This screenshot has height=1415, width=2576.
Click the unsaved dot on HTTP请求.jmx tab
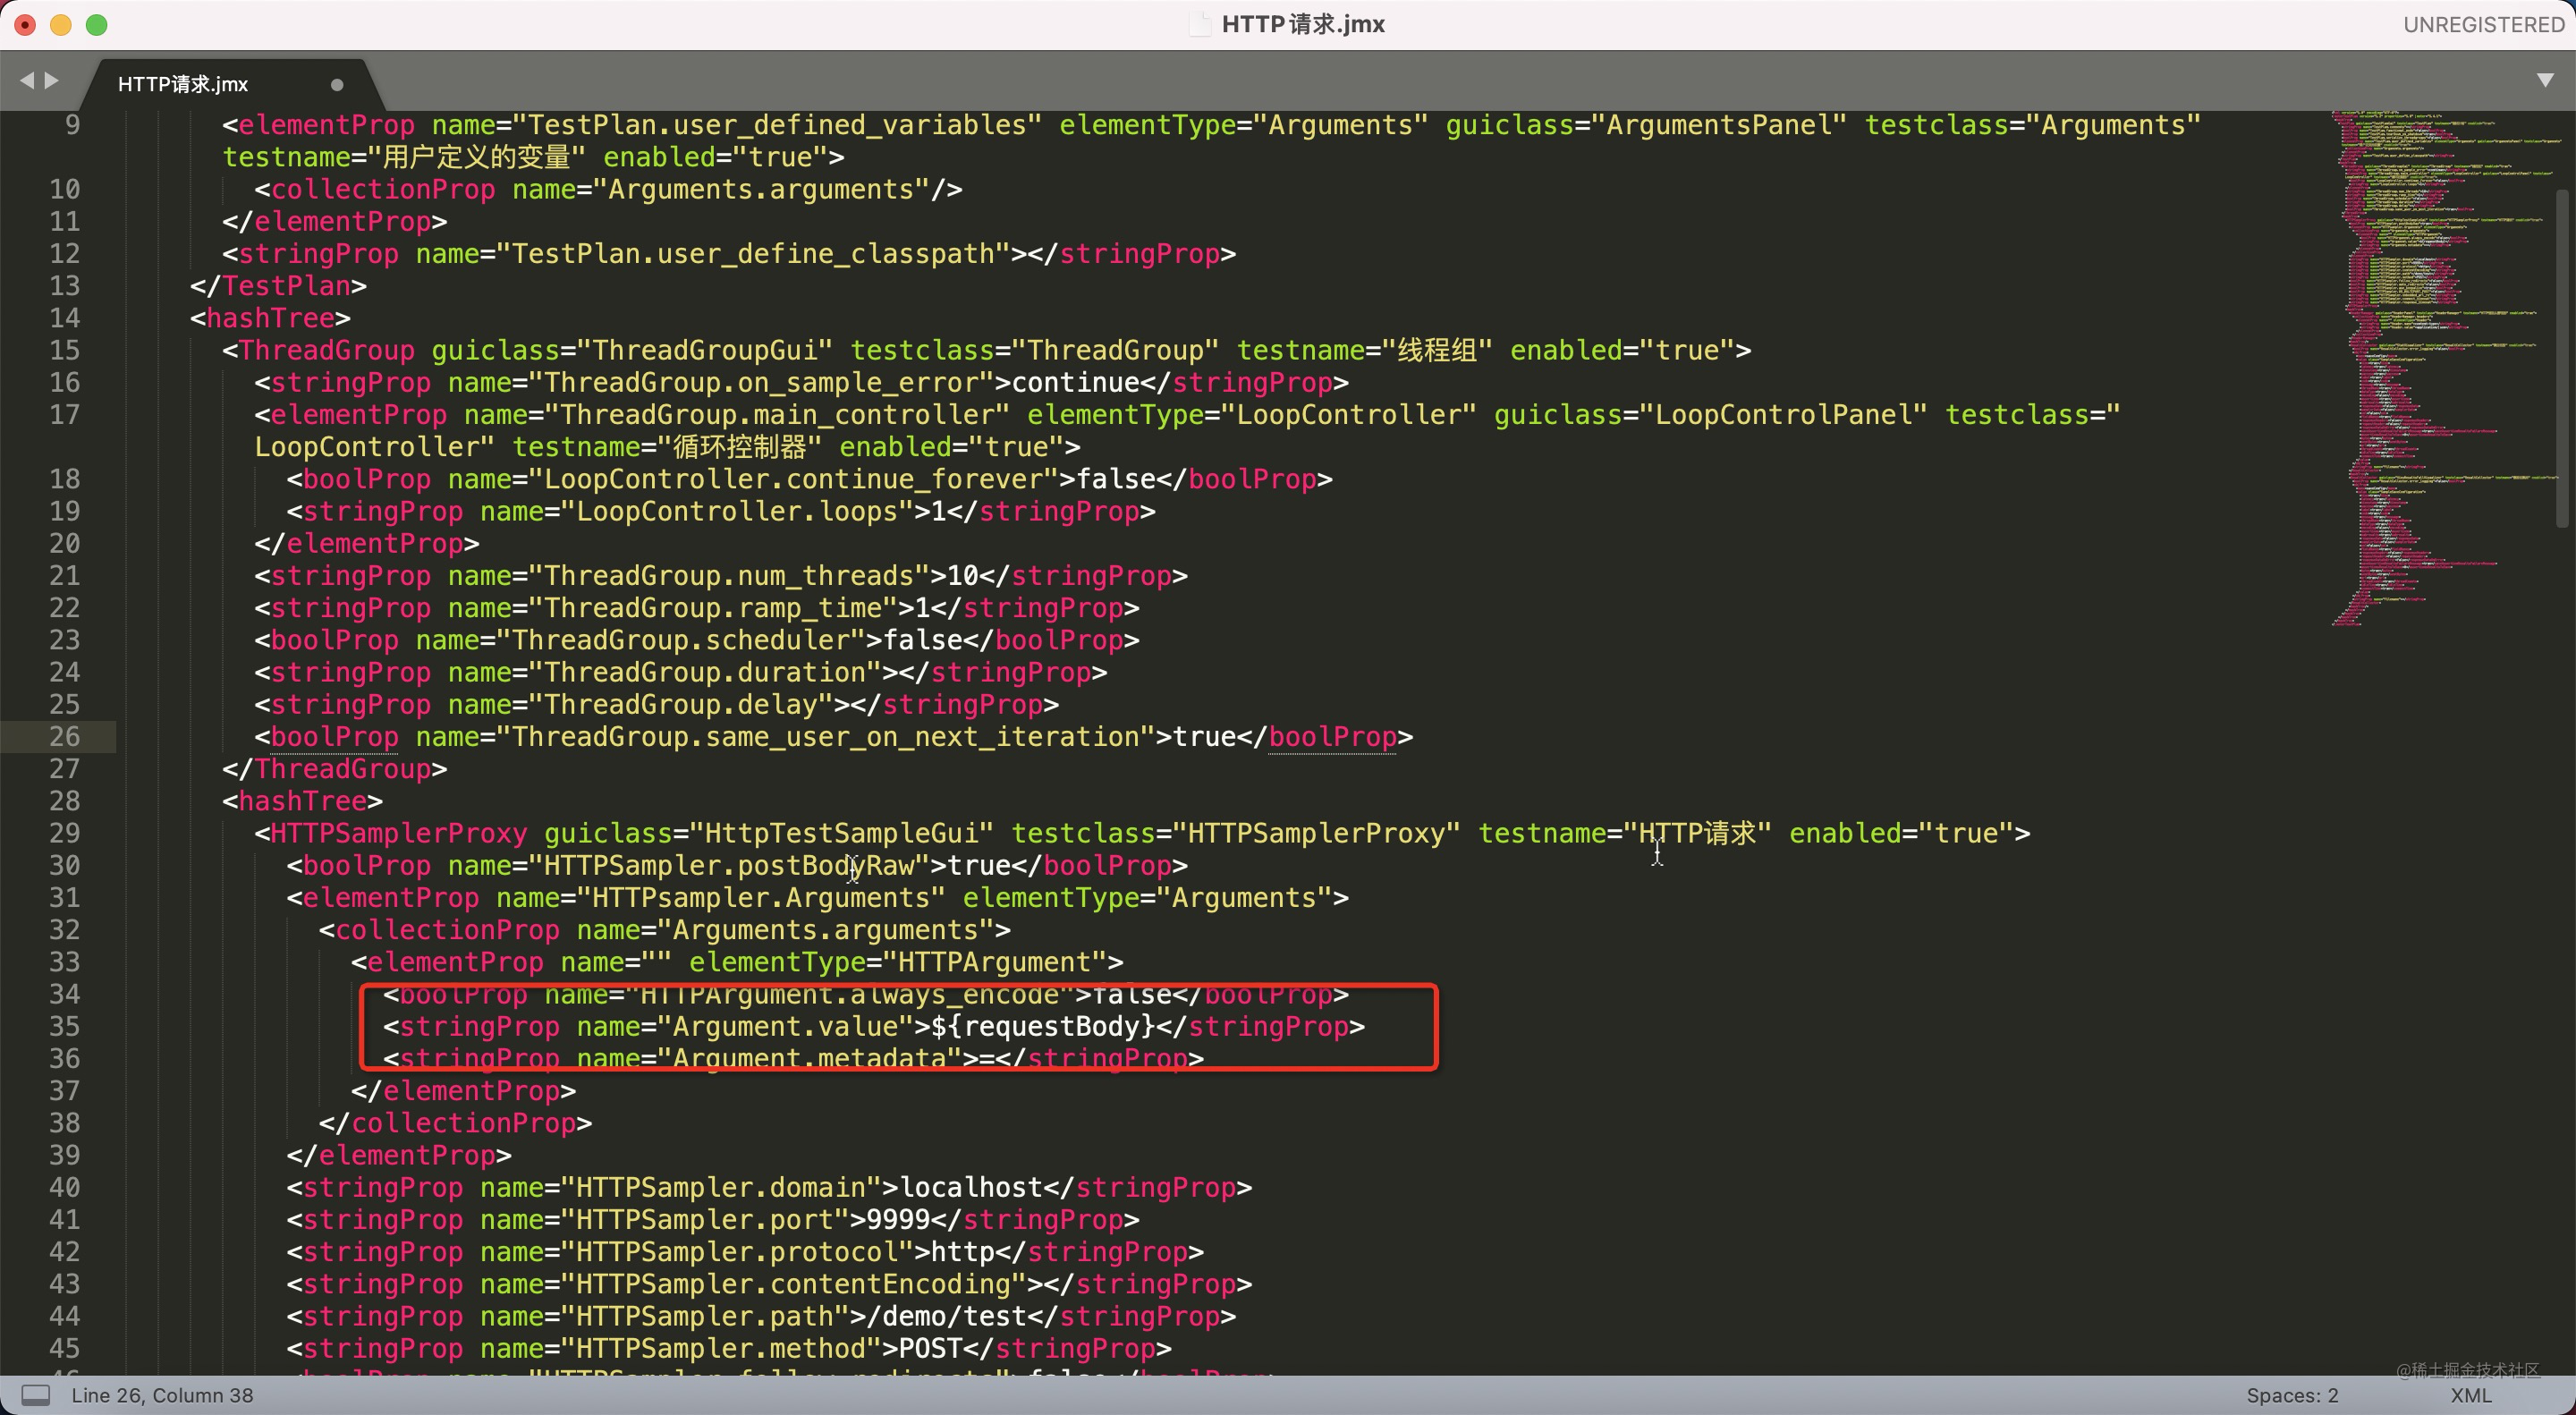(337, 85)
